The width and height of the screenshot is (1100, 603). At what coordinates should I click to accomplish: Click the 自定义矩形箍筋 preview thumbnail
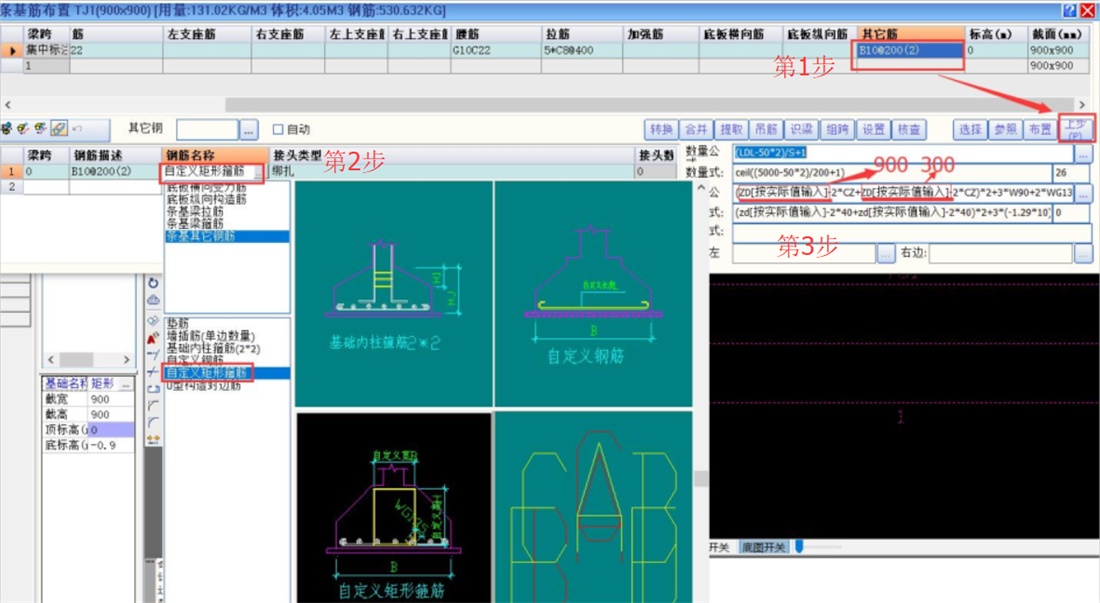tap(394, 508)
